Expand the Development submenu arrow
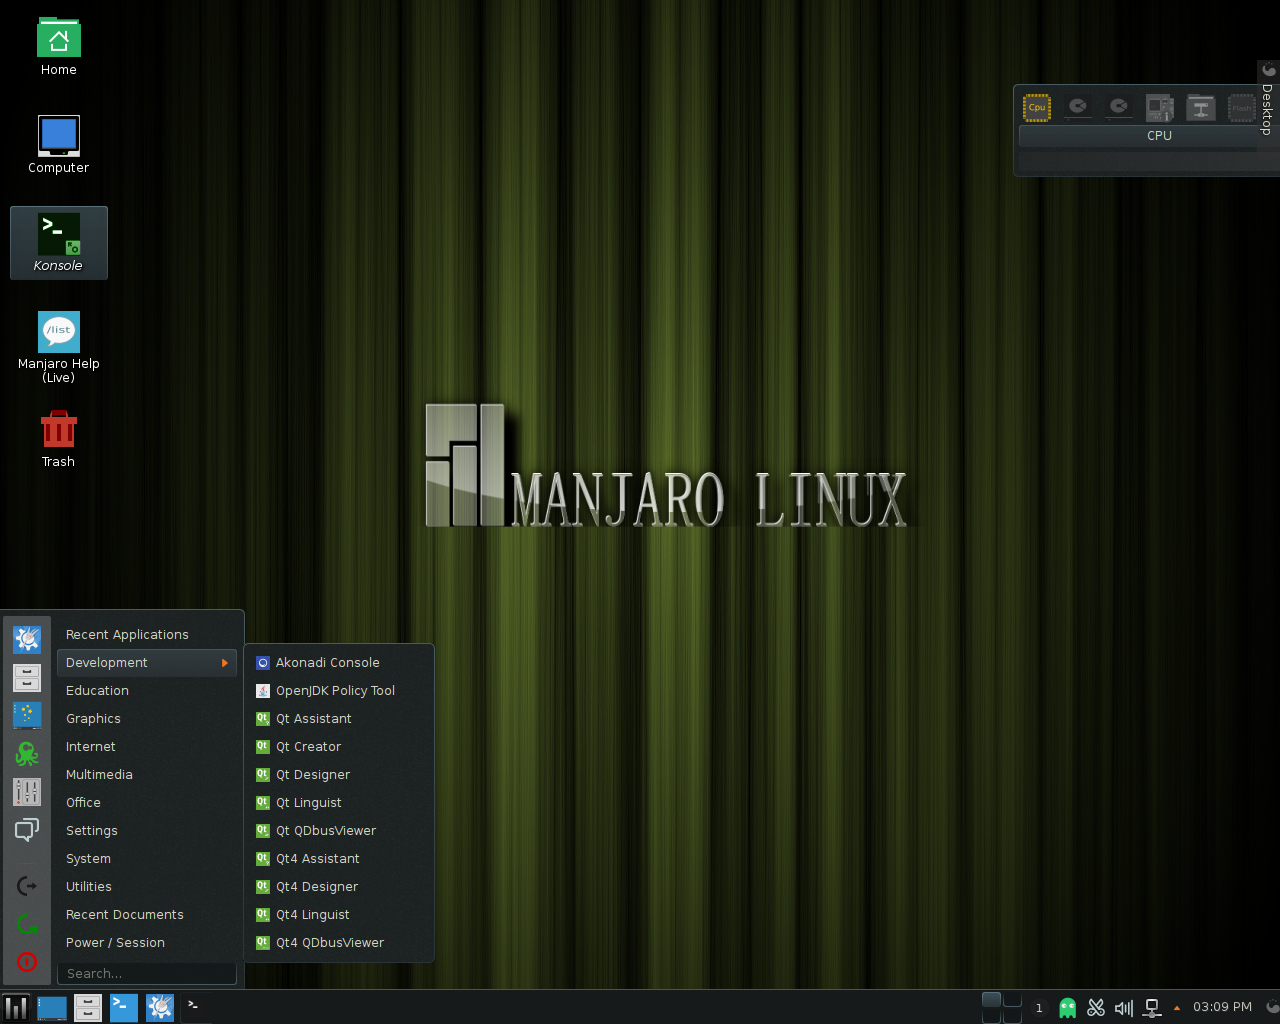This screenshot has width=1280, height=1024. coord(227,662)
